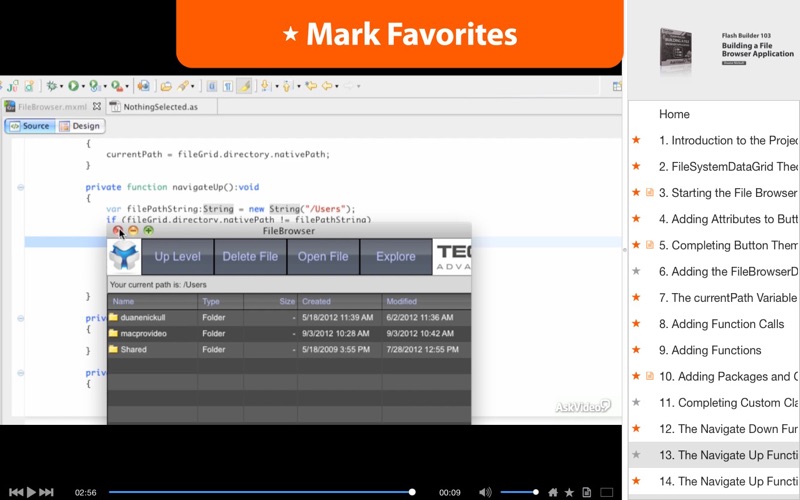Viewport: 800px width, 500px height.
Task: Click the FileBrowser app logo icon
Action: pos(124,257)
